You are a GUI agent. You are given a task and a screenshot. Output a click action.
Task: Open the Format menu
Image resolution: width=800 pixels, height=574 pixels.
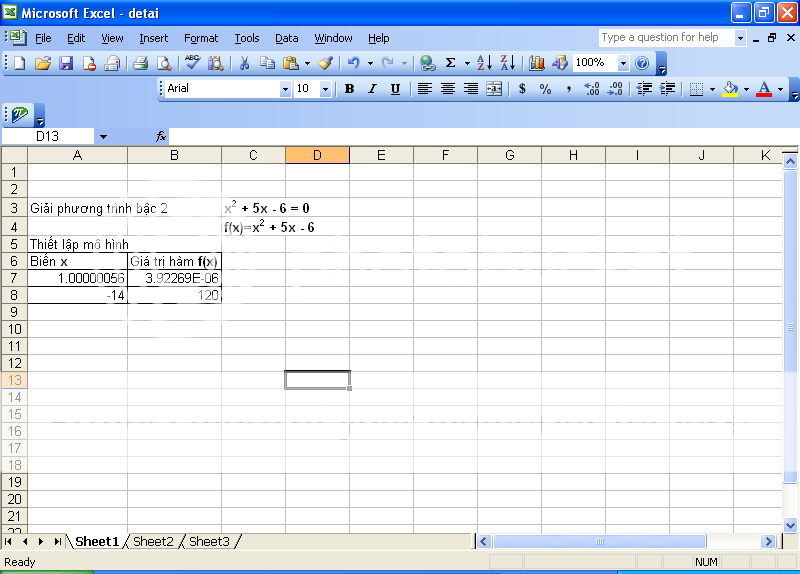(x=200, y=38)
